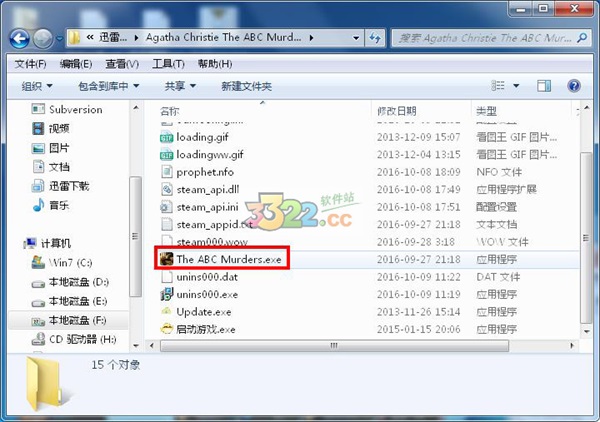Open the 文件(F) menu
Image resolution: width=600 pixels, height=422 pixels.
pyautogui.click(x=31, y=64)
